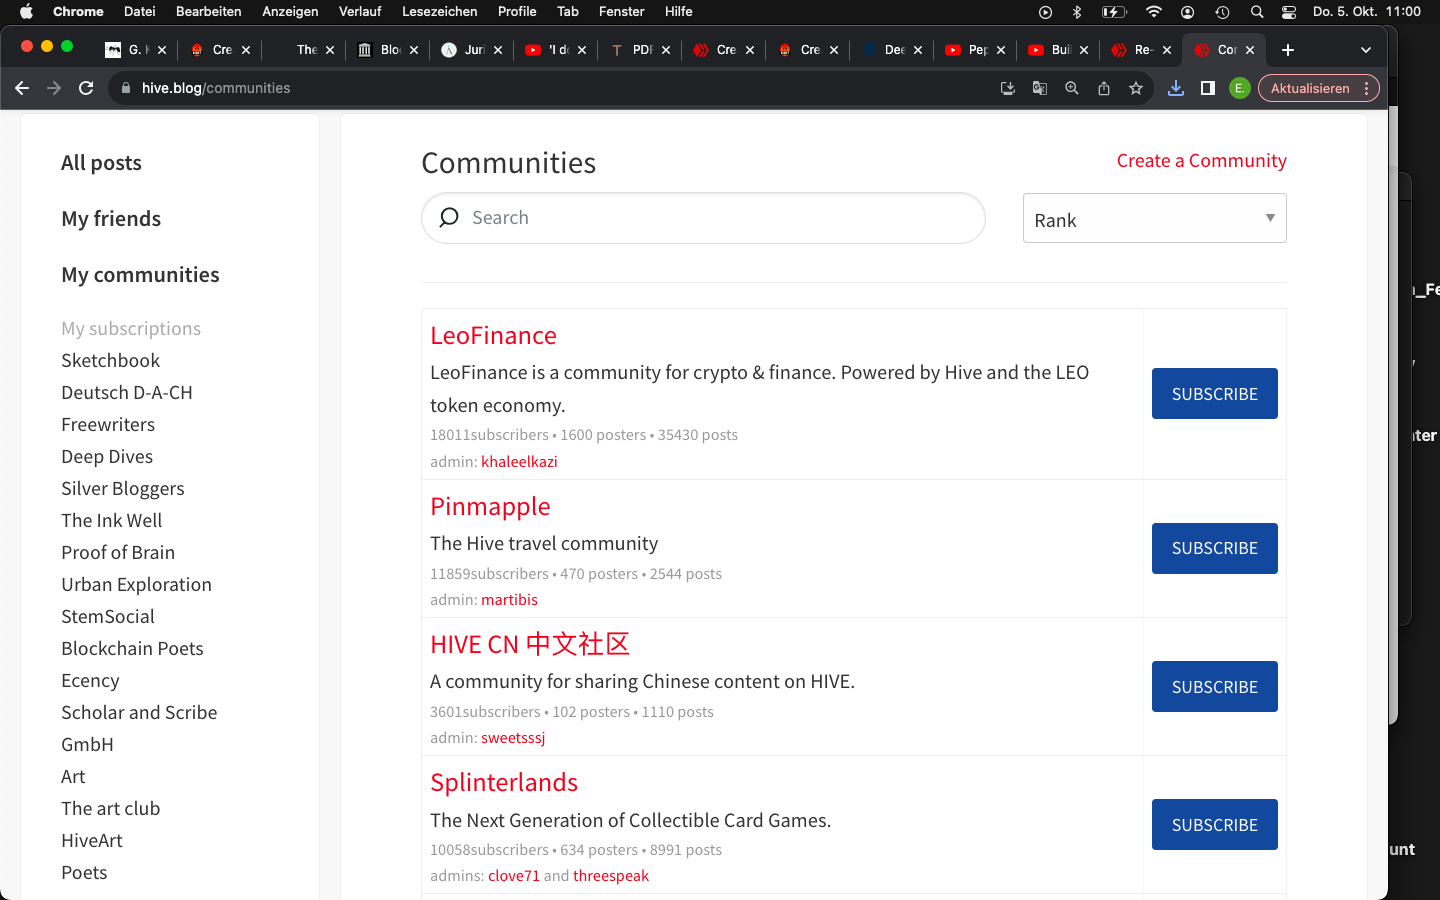
Task: Click the tab search chevron
Action: [x=1366, y=50]
